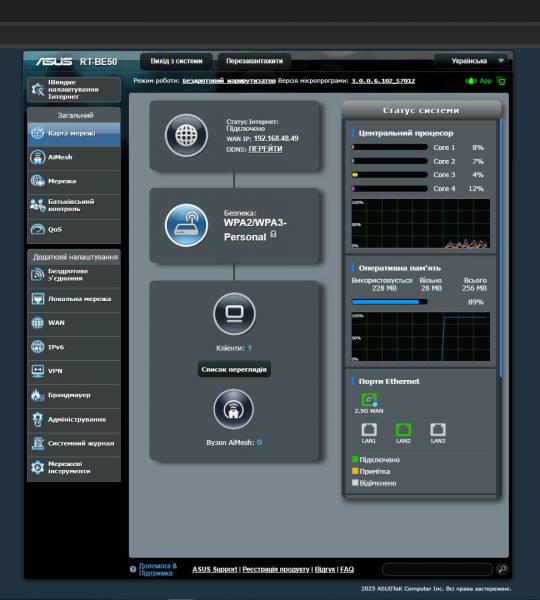Image resolution: width=540 pixels, height=600 pixels.
Task: Open the quick Internet setup wizard icon
Action: (38, 89)
